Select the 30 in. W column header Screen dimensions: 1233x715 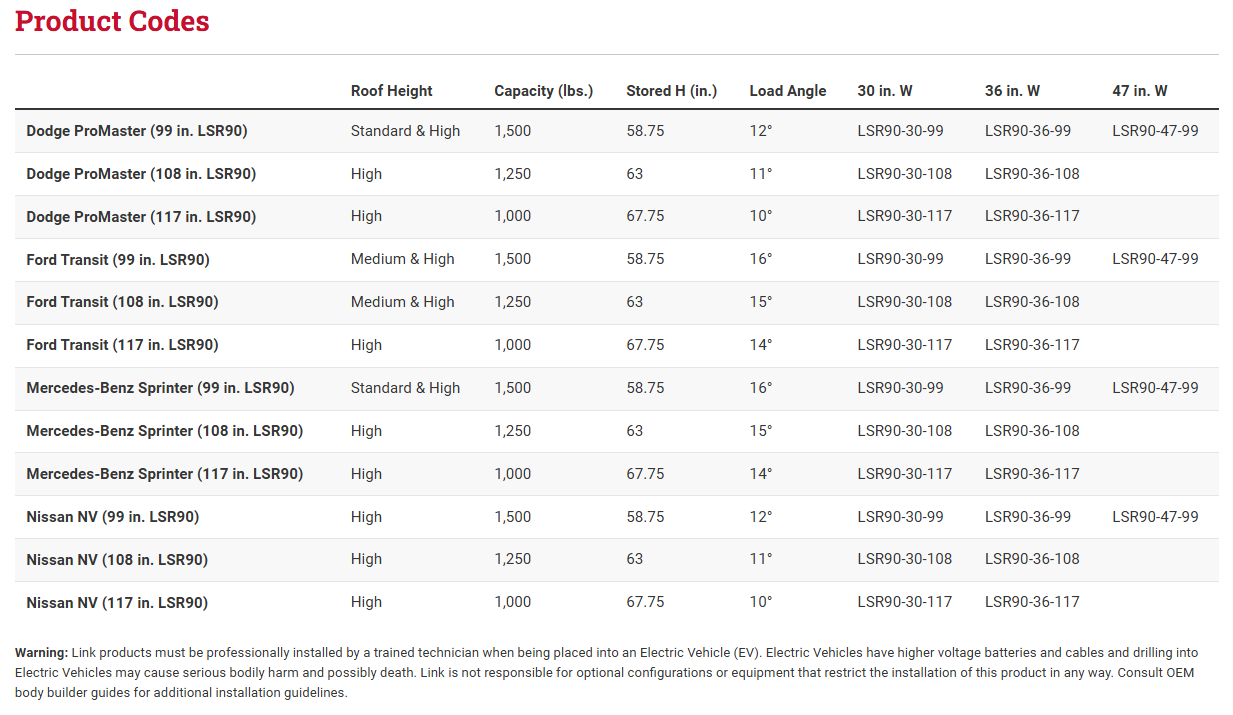click(x=885, y=91)
